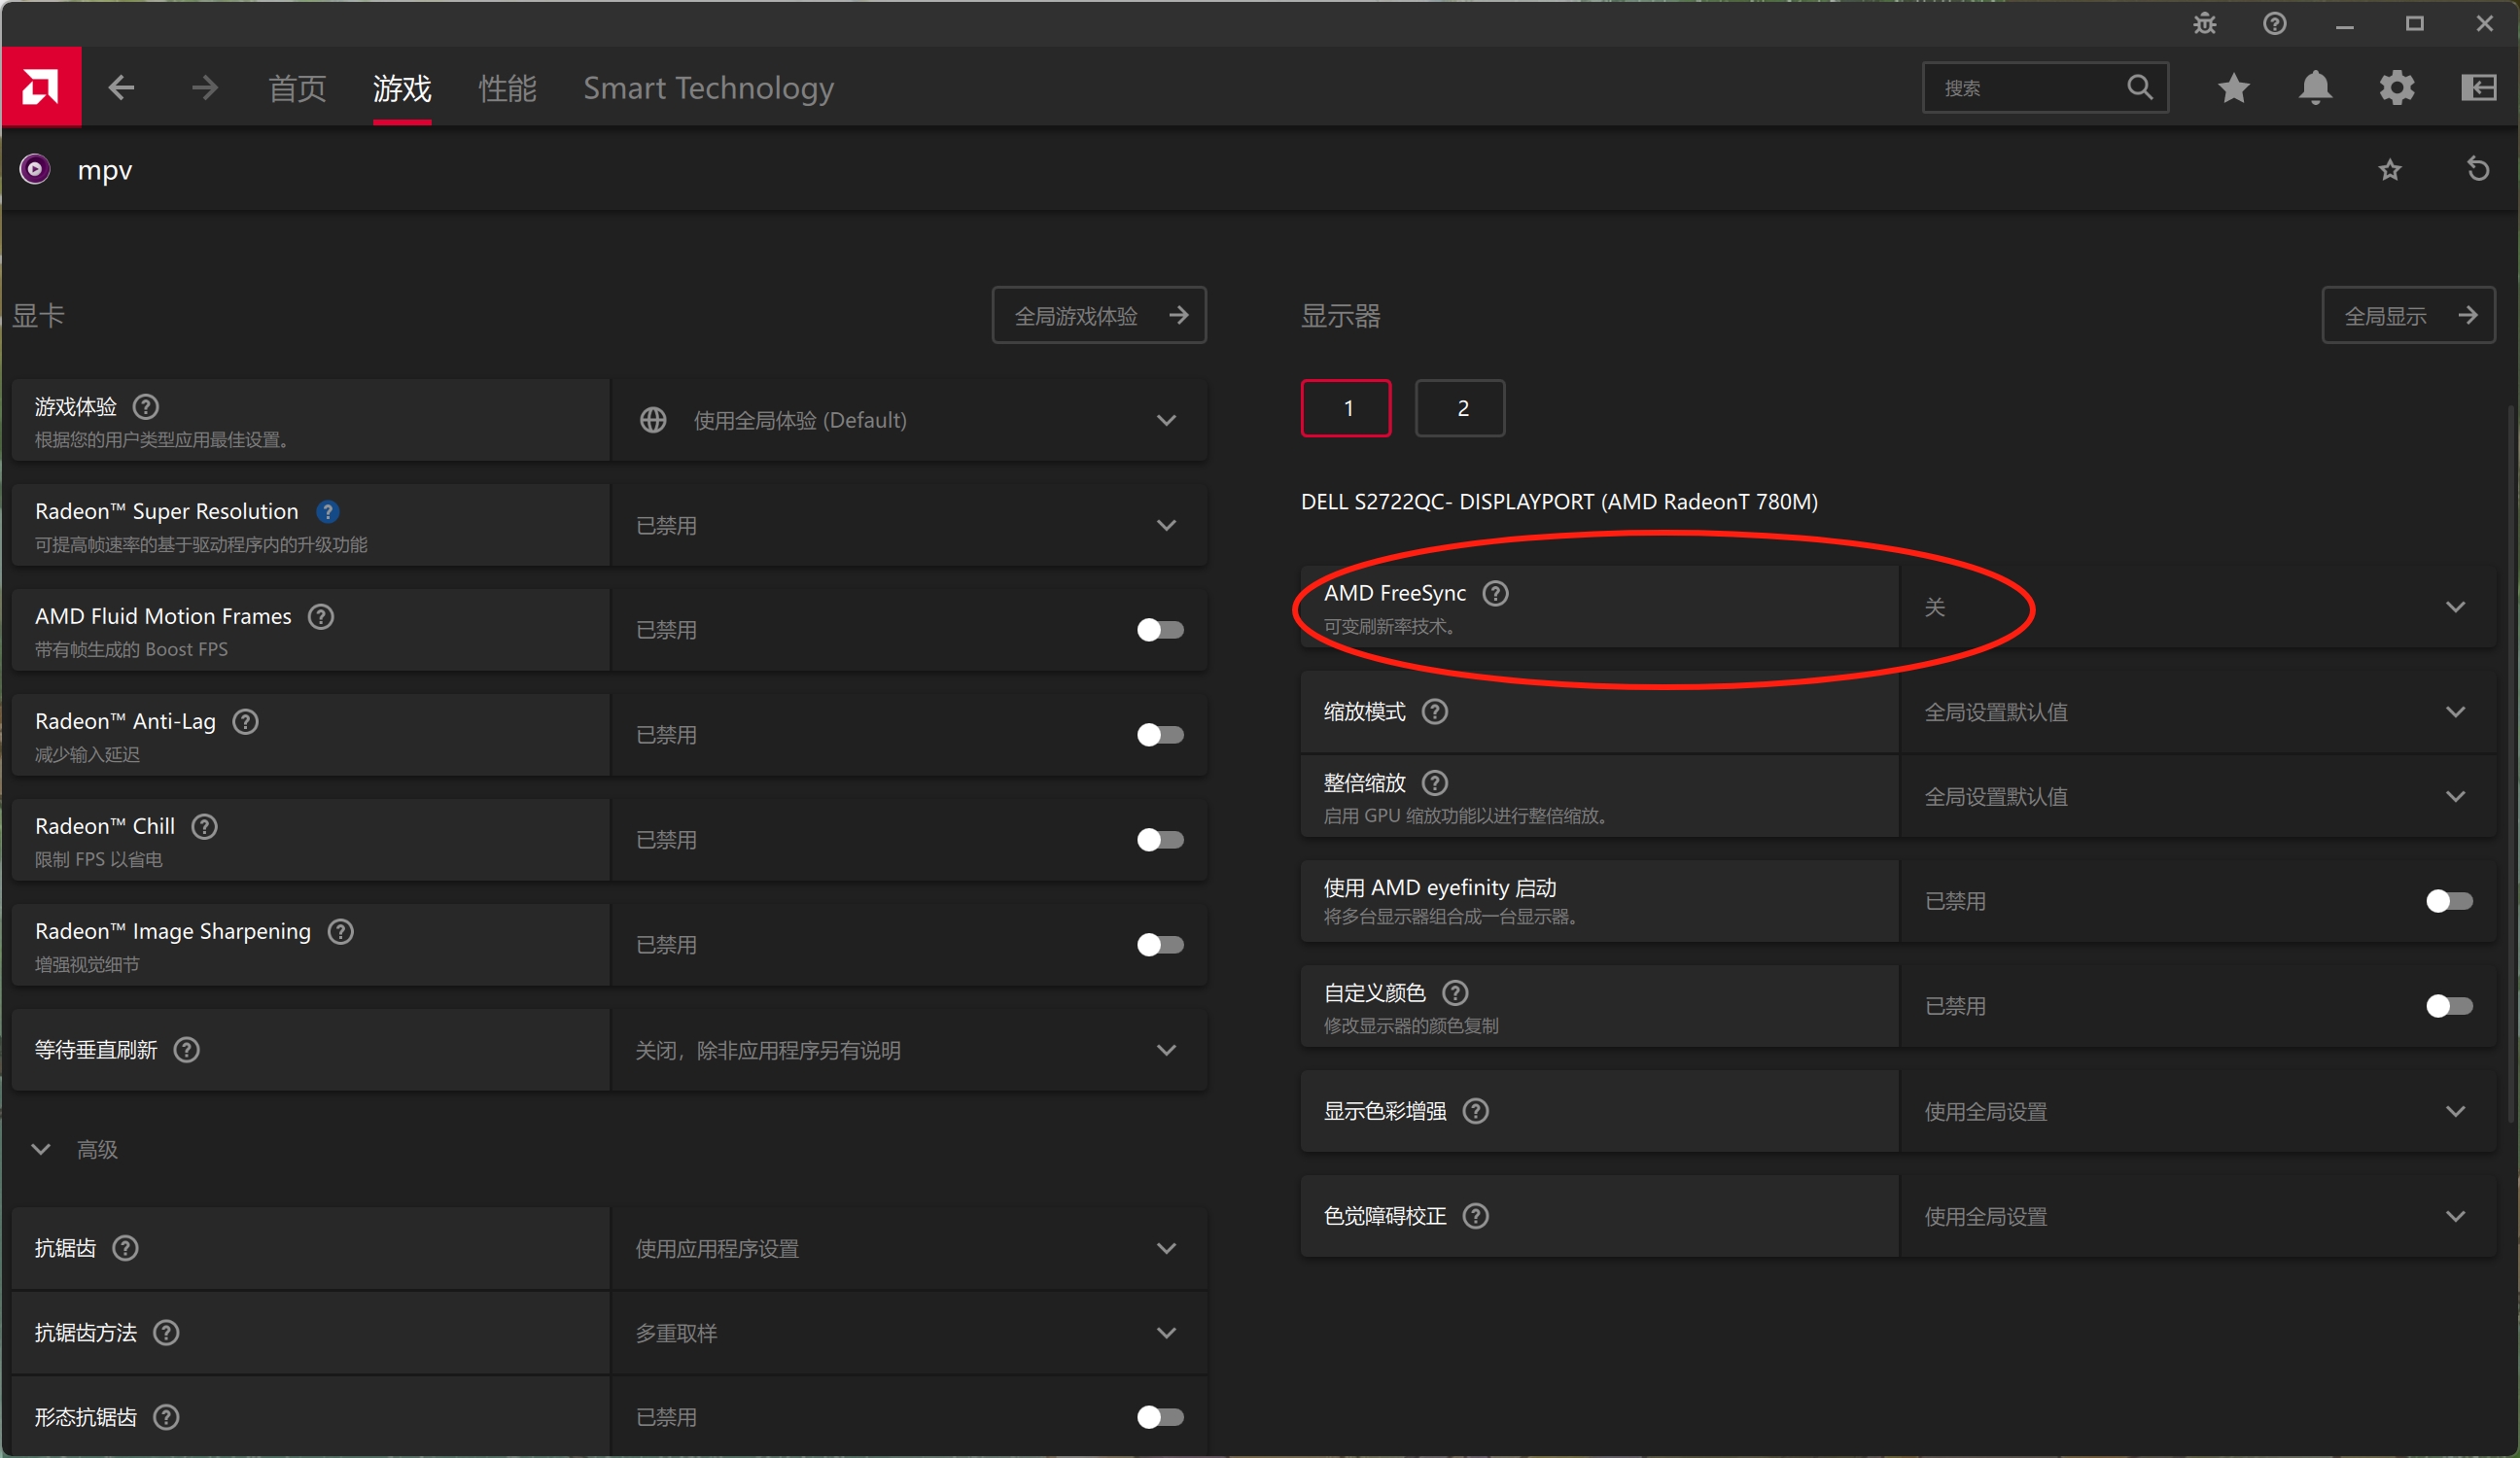Show help for 自定义颜色
The image size is (2520, 1458).
click(1456, 993)
